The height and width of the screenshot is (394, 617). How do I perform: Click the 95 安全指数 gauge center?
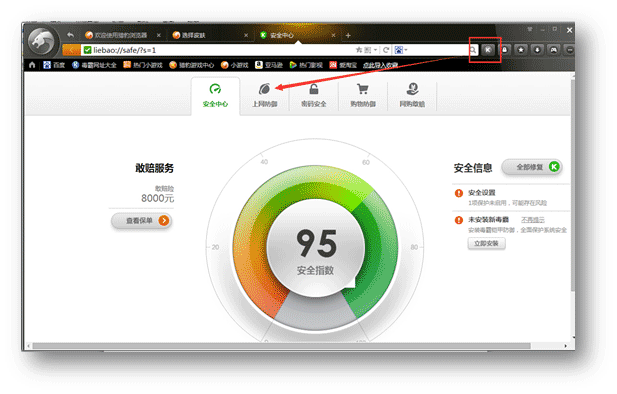tap(316, 248)
